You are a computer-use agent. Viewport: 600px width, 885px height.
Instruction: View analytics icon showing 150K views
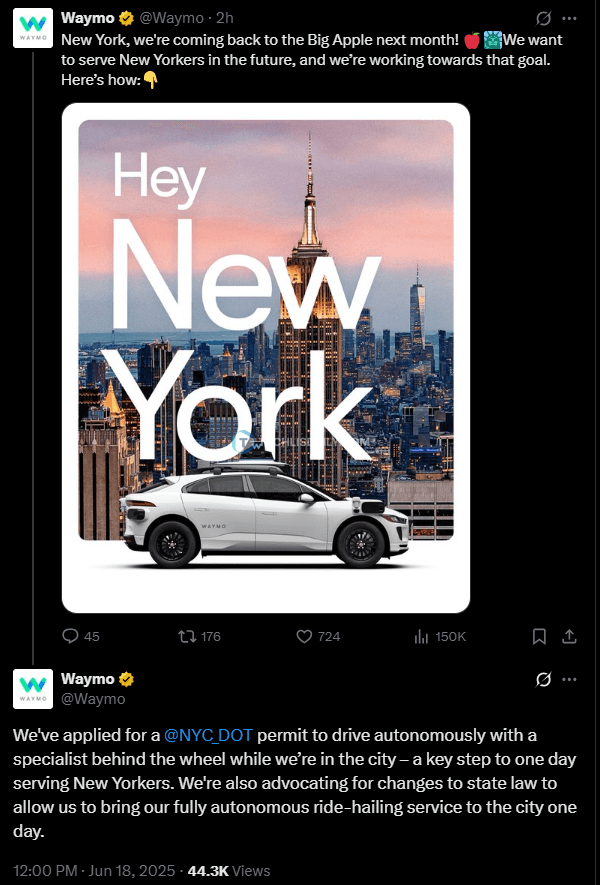pyautogui.click(x=422, y=637)
